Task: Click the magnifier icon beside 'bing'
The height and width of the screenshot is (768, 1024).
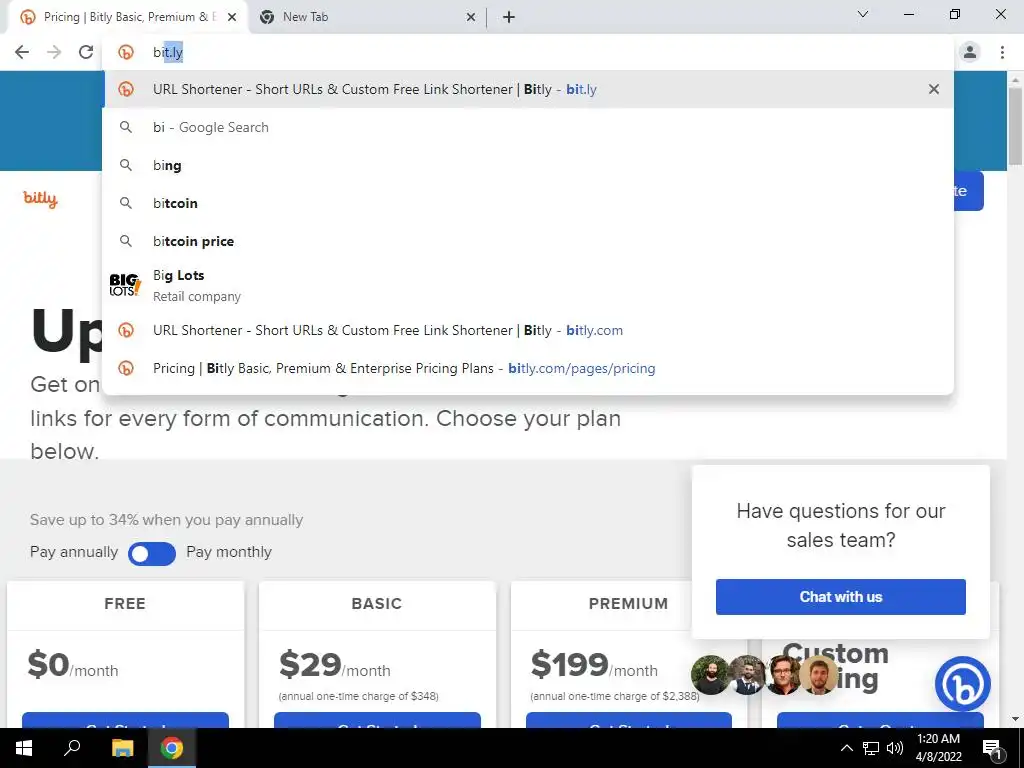Action: 126,165
